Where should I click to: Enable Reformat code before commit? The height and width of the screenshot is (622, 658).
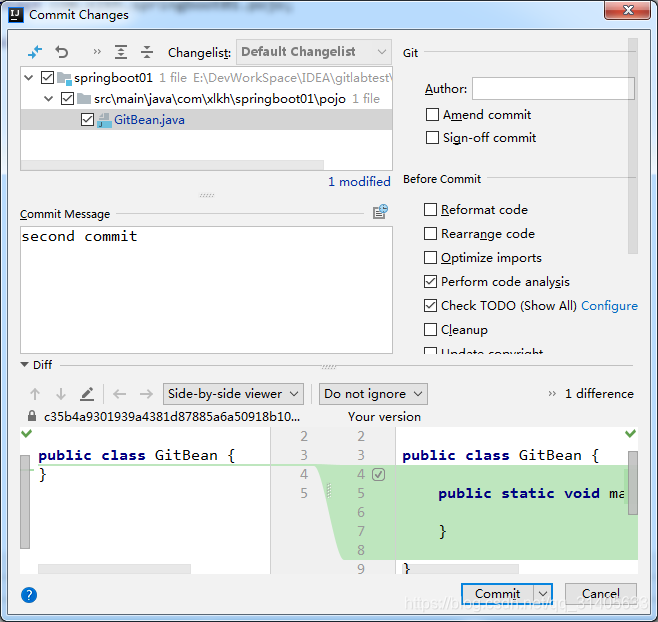point(431,209)
